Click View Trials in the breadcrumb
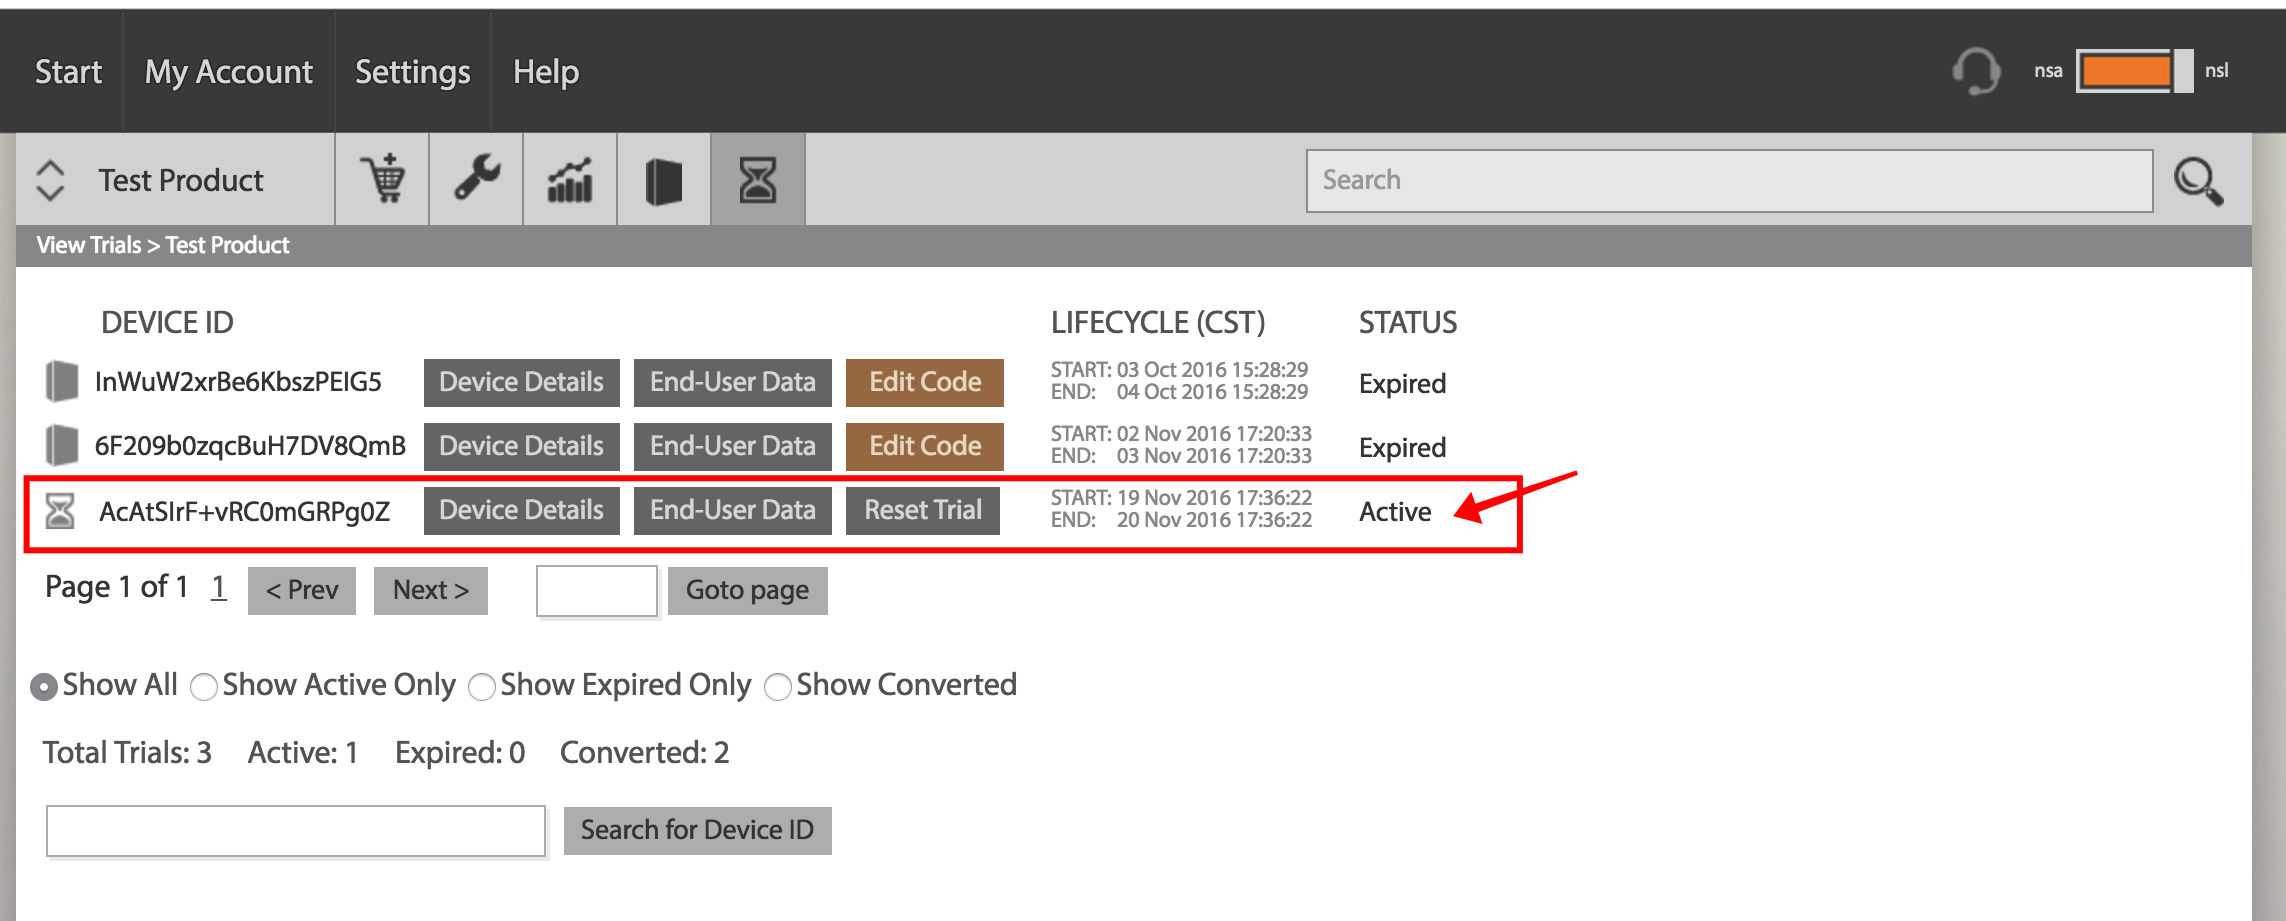2286x921 pixels. click(89, 245)
